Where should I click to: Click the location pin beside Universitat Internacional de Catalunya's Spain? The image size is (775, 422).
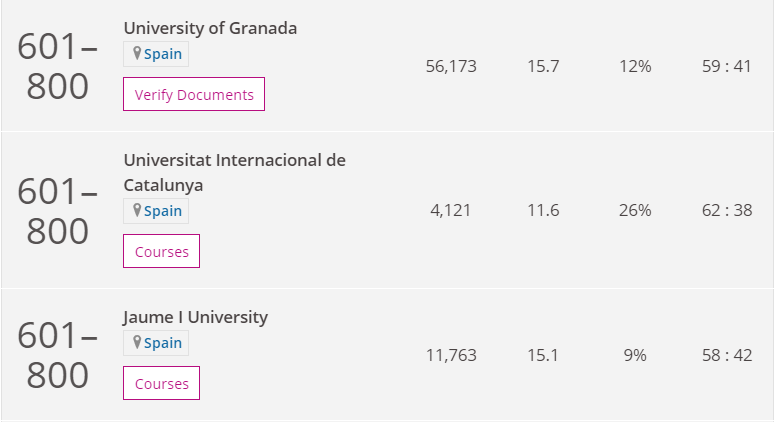point(137,211)
